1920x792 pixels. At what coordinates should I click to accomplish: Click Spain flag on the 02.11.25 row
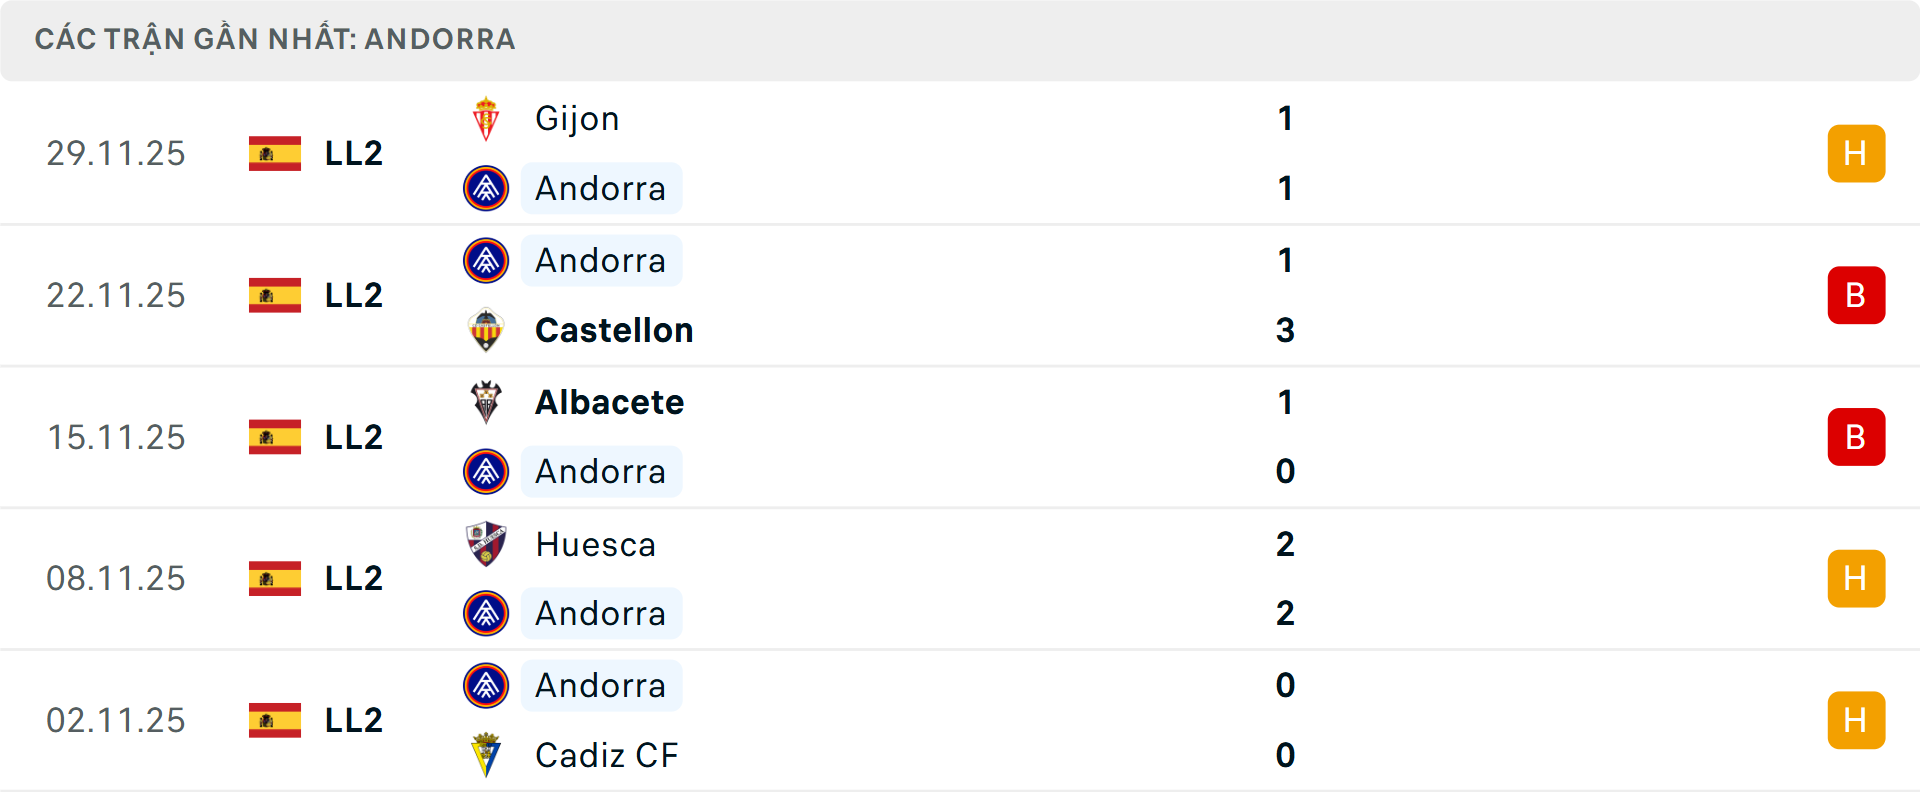click(x=275, y=720)
